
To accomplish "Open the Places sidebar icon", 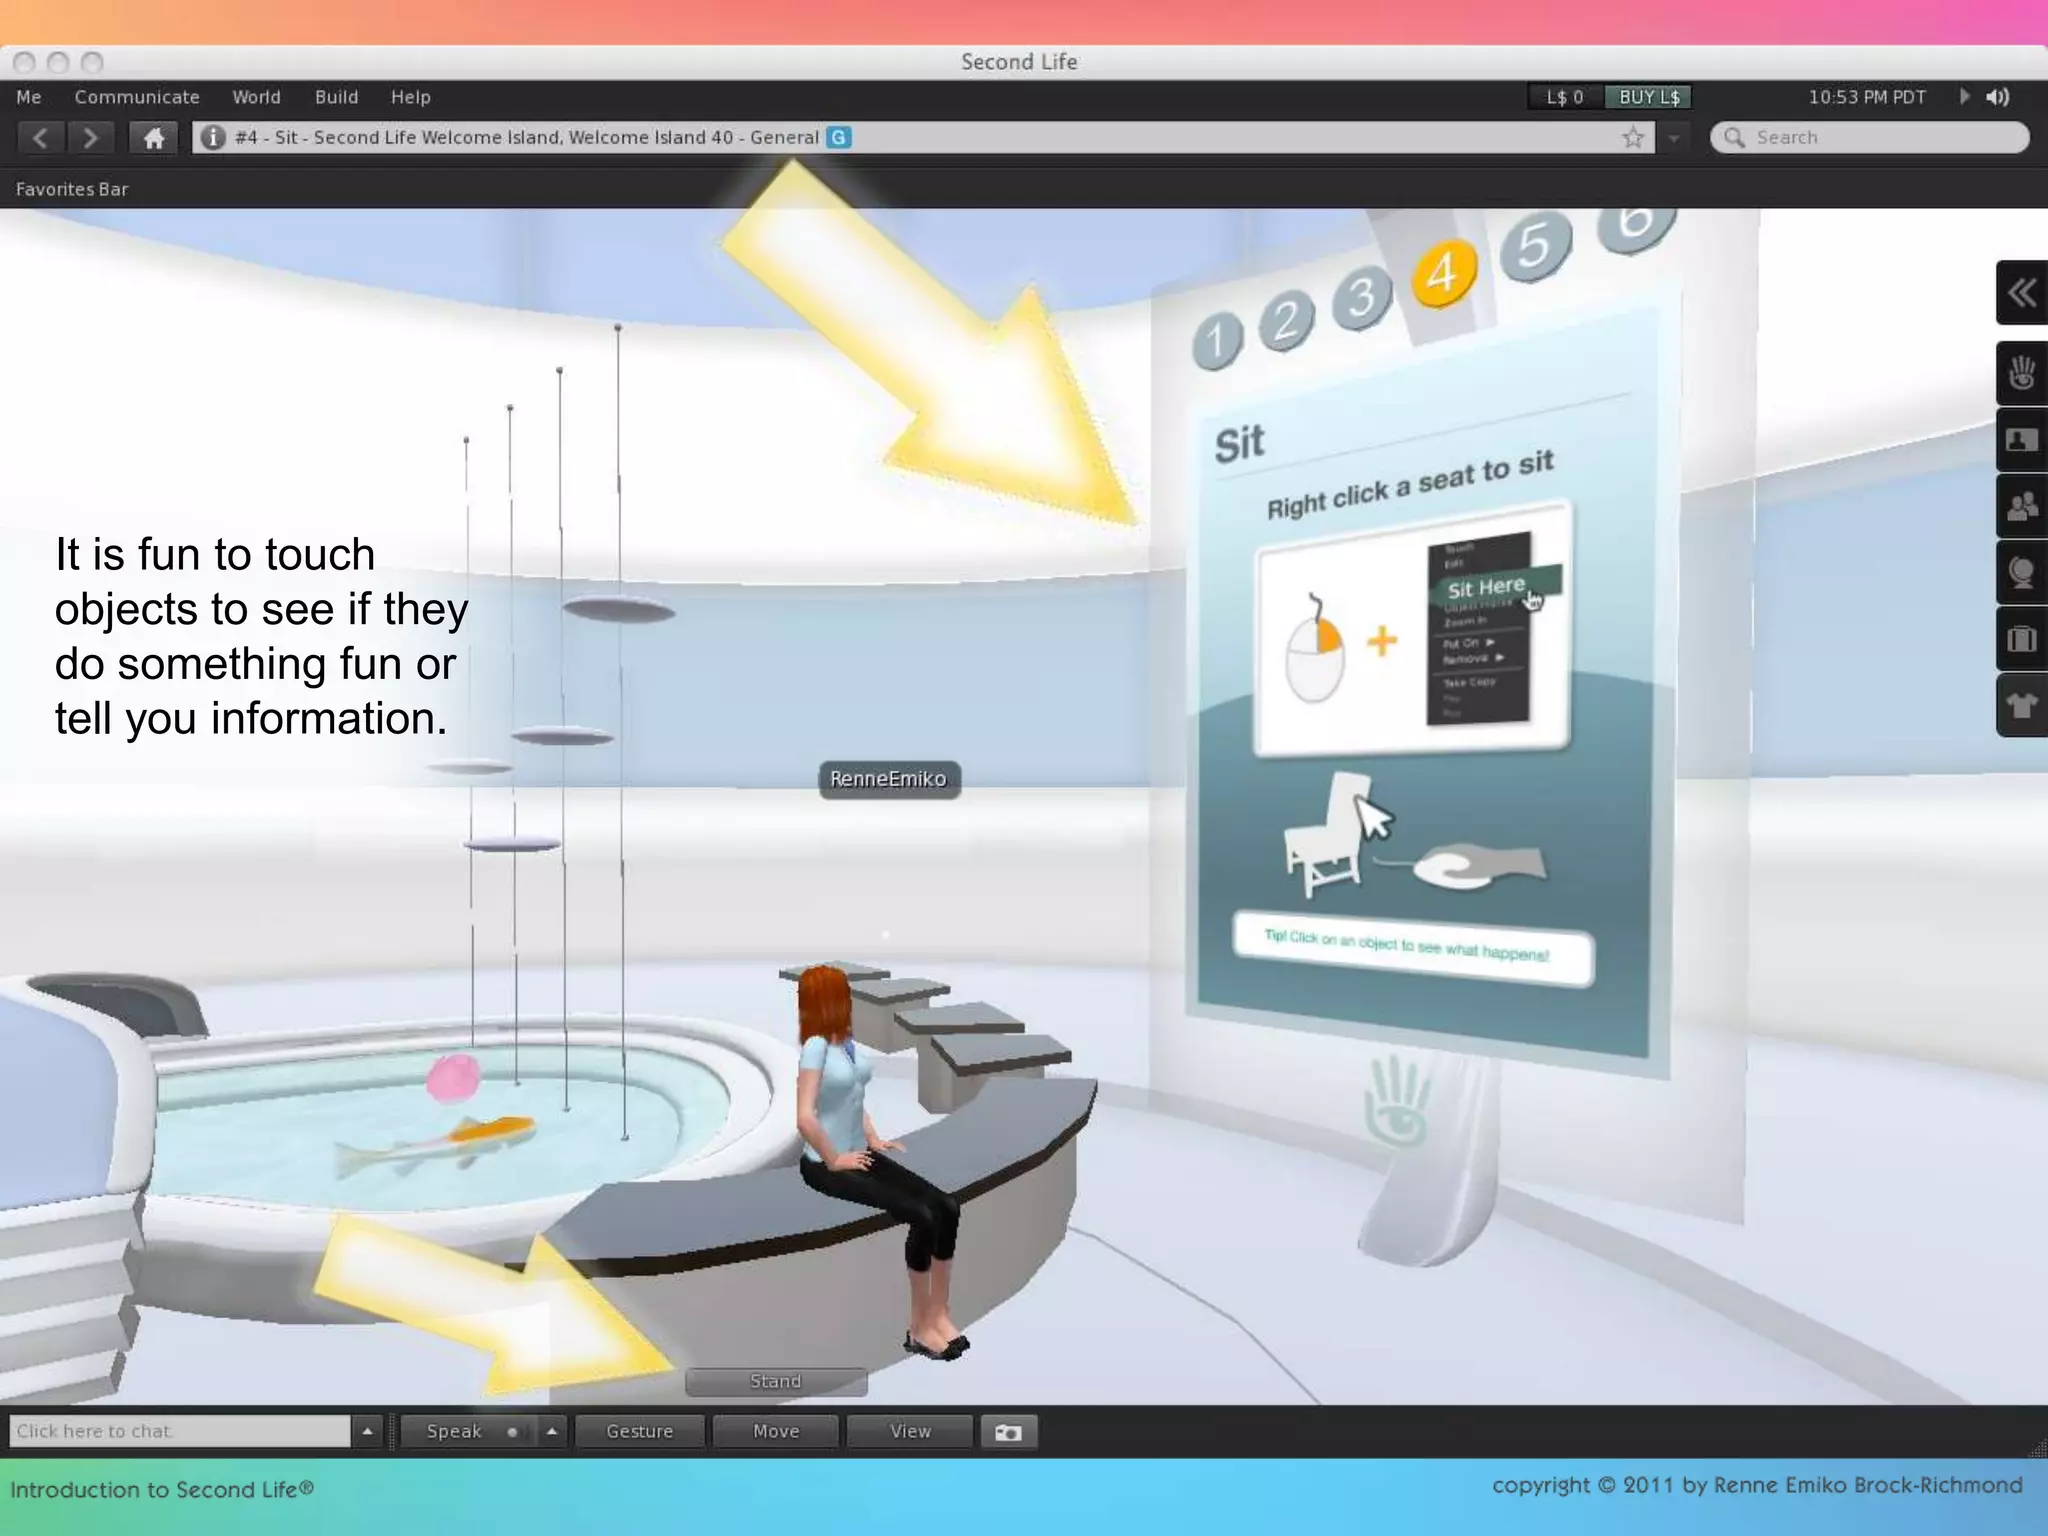I will tap(2021, 573).
